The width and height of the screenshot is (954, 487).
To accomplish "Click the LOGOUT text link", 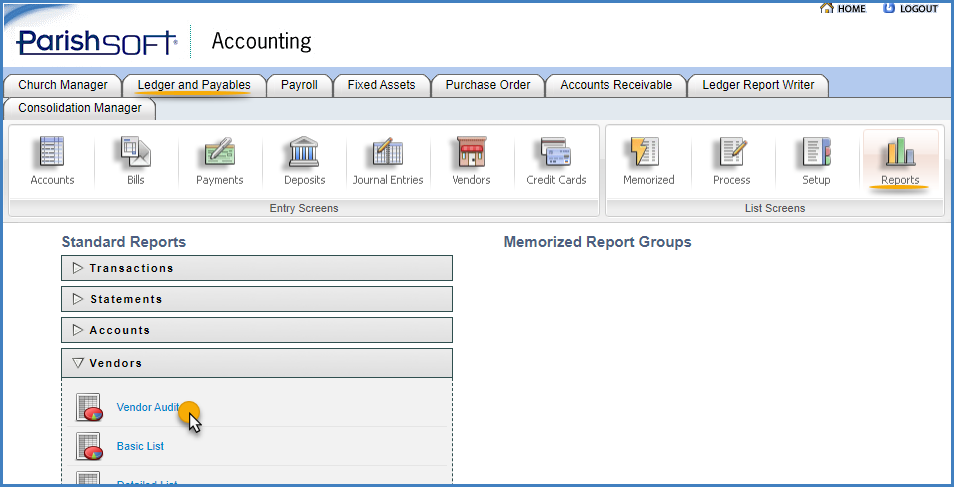I will [x=919, y=9].
